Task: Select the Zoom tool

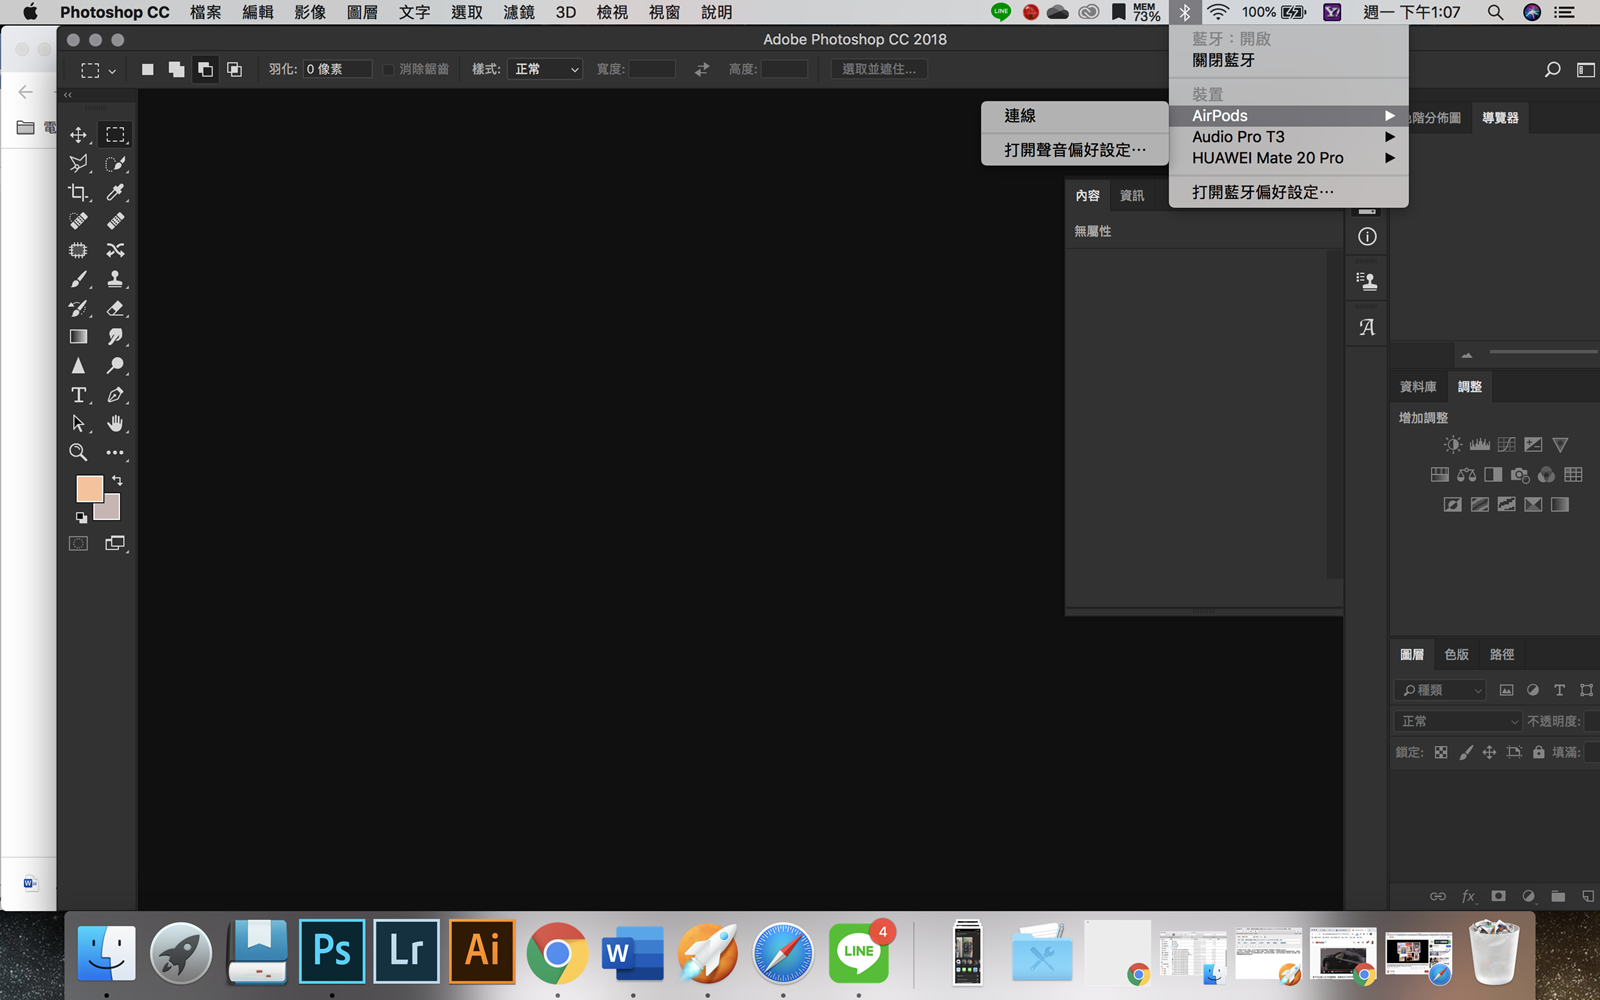Action: (78, 453)
